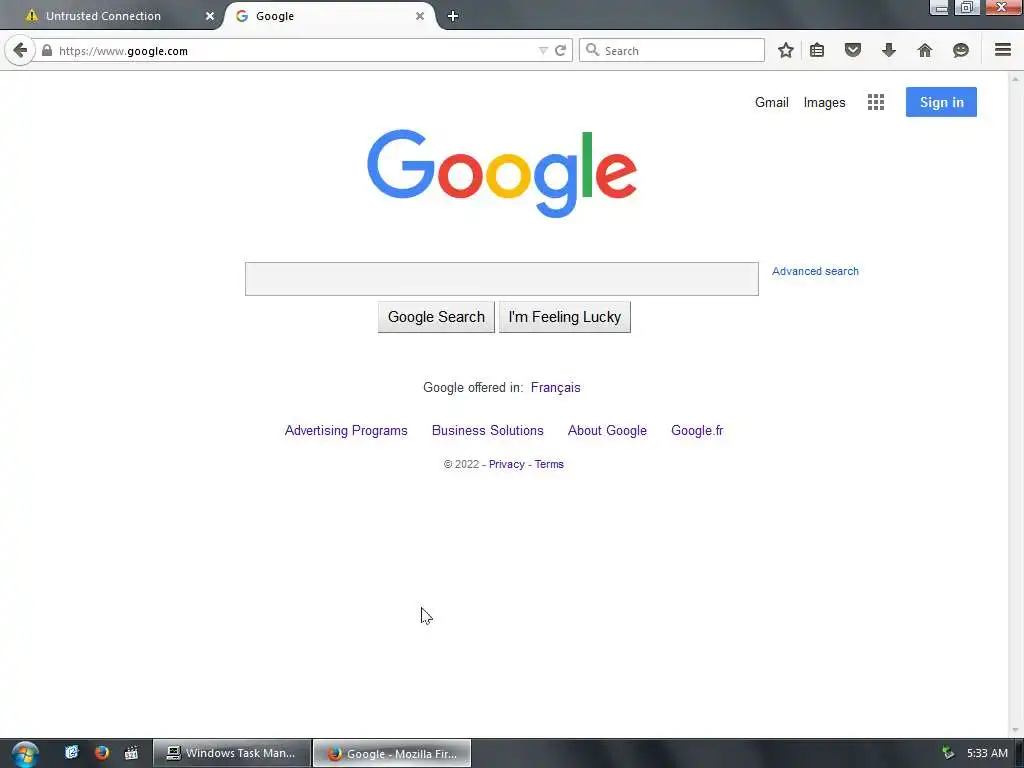Click the page scrollbar up arrow
This screenshot has height=768, width=1024.
point(1016,79)
